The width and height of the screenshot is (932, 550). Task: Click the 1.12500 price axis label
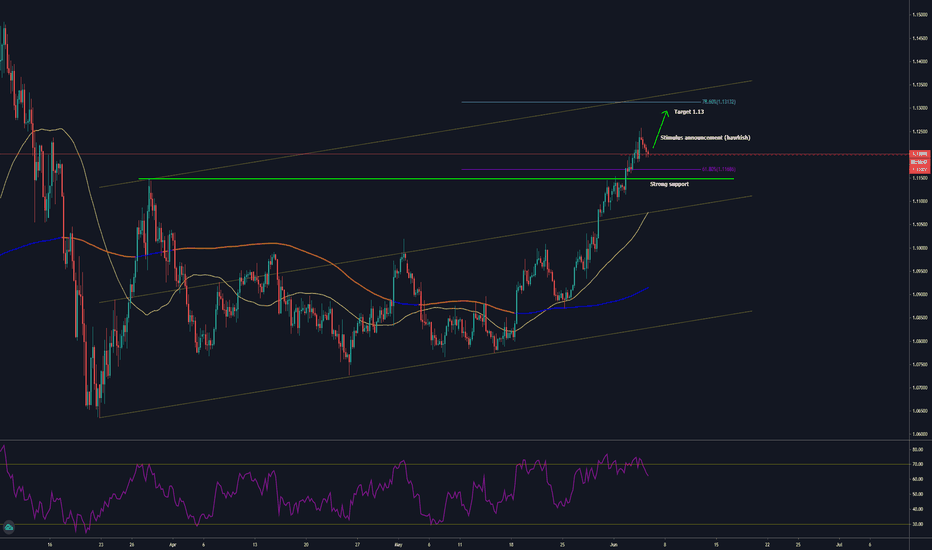click(x=920, y=131)
